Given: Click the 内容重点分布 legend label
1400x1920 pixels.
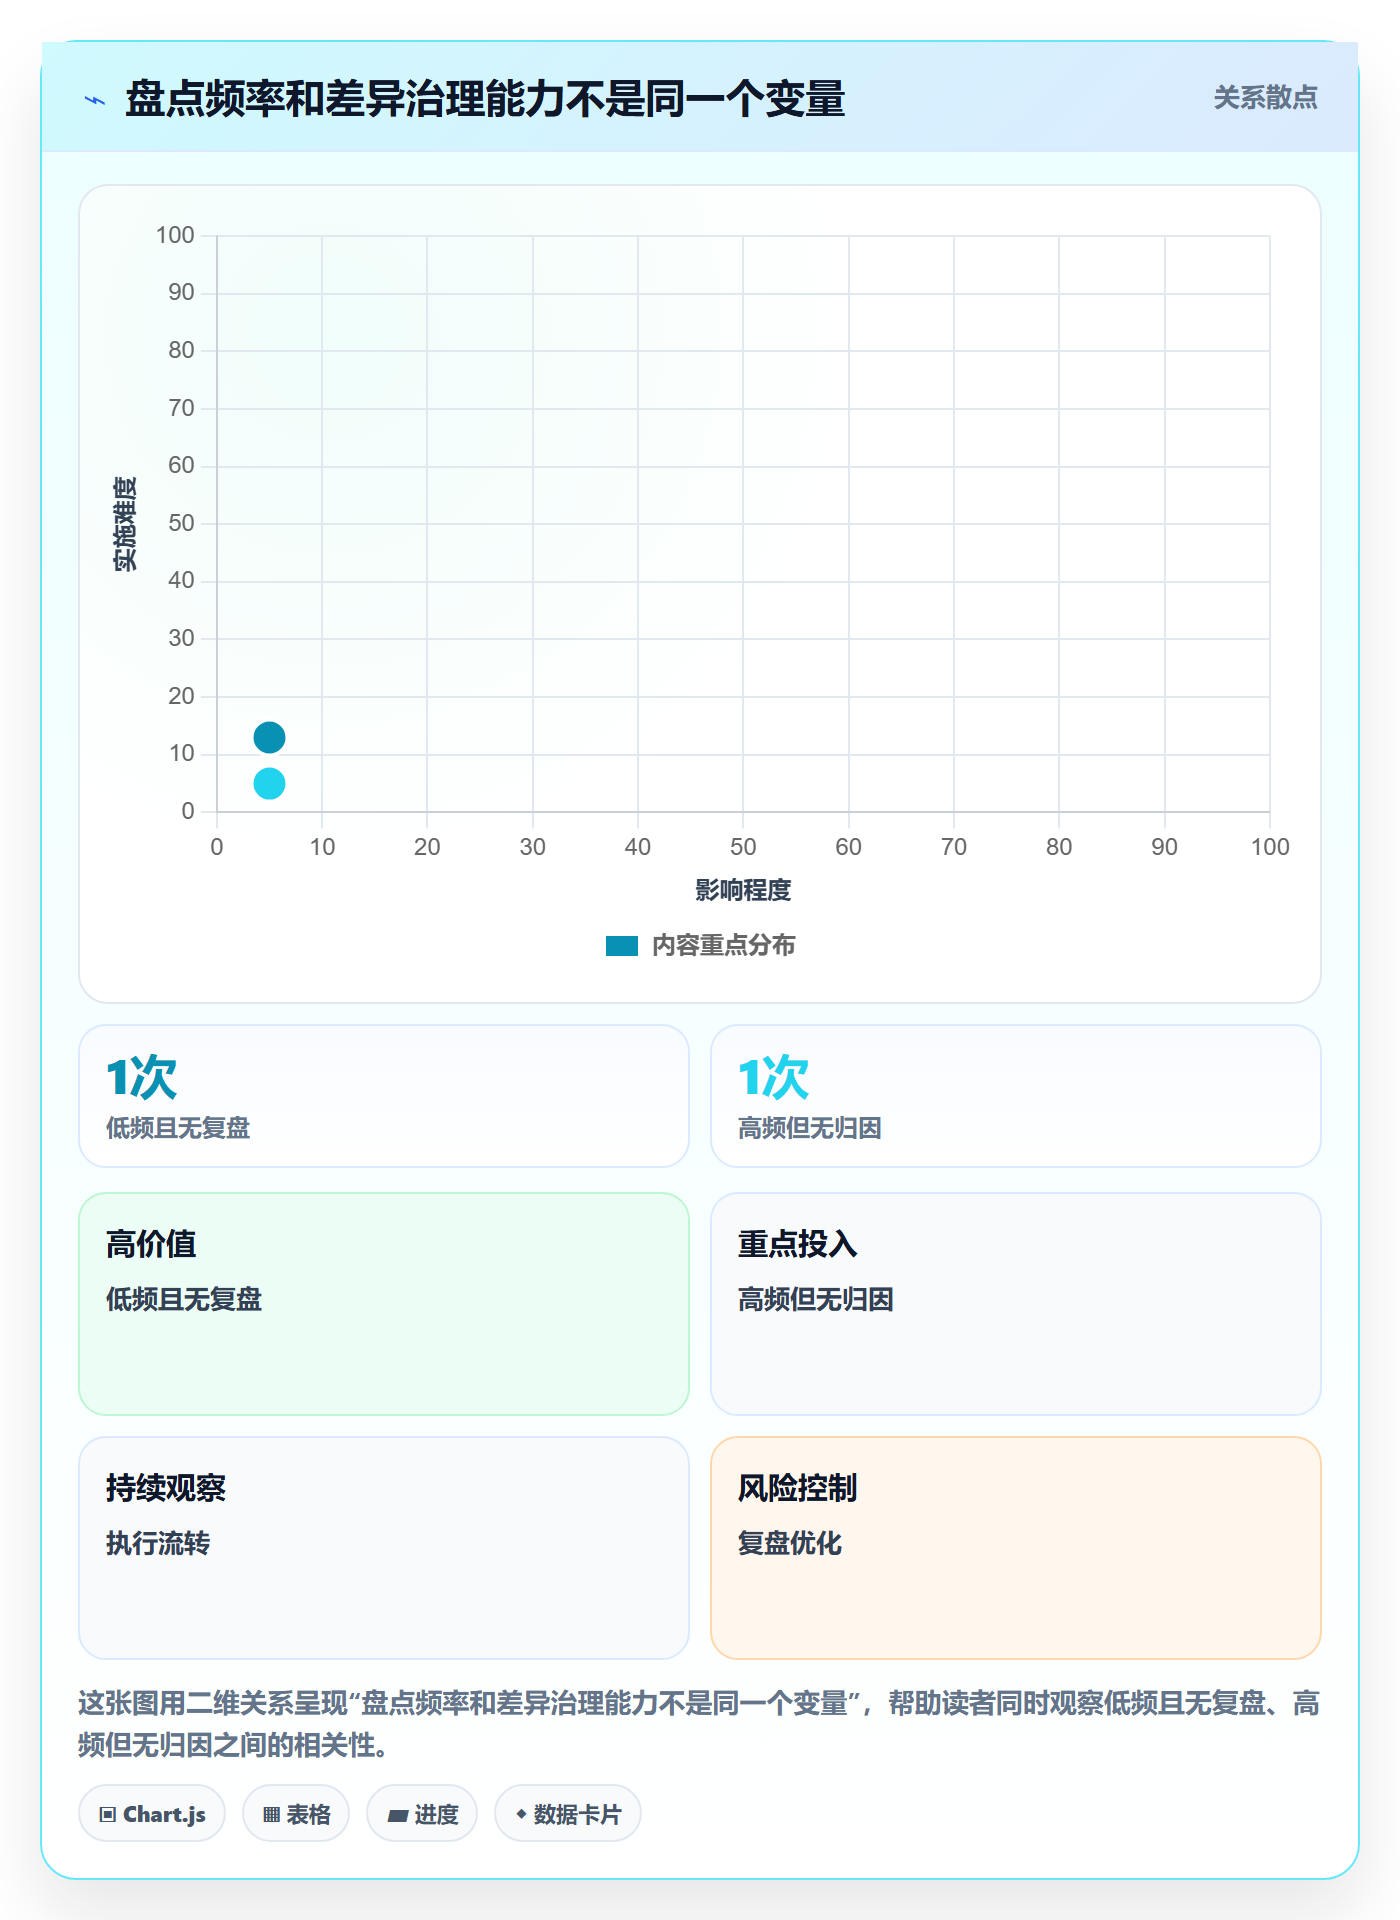Looking at the screenshot, I should coord(723,946).
